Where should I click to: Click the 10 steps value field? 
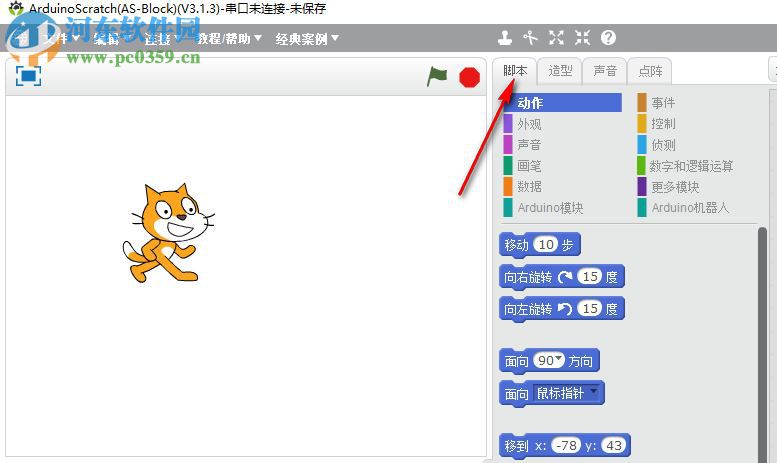pos(546,244)
